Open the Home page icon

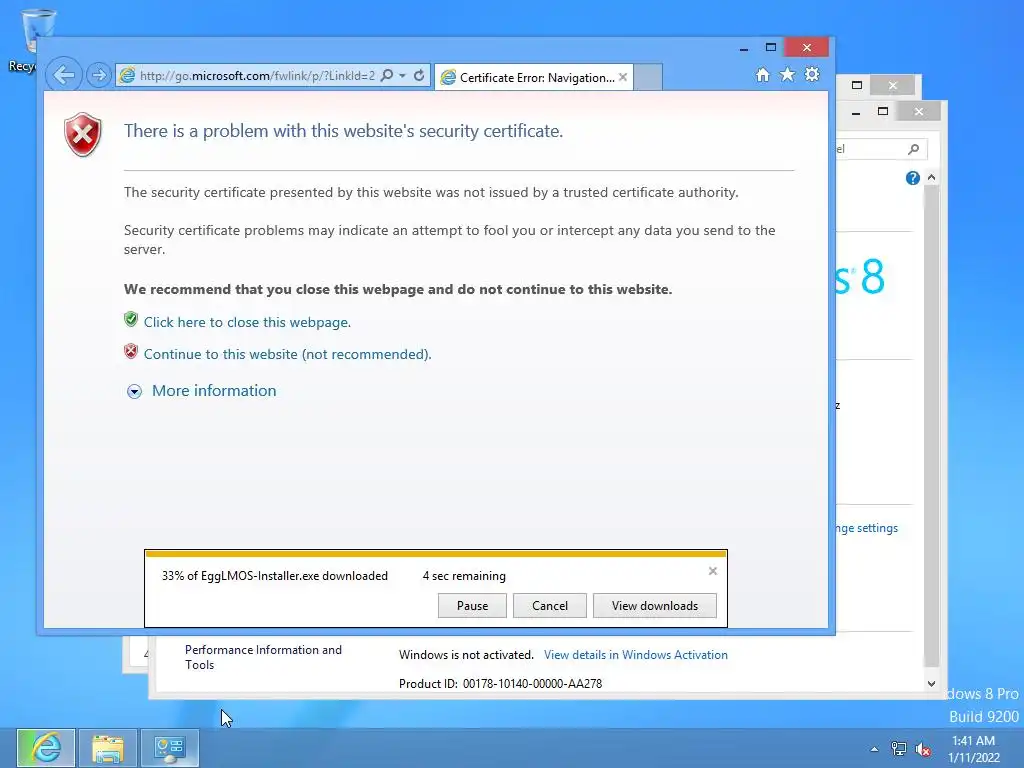point(762,75)
